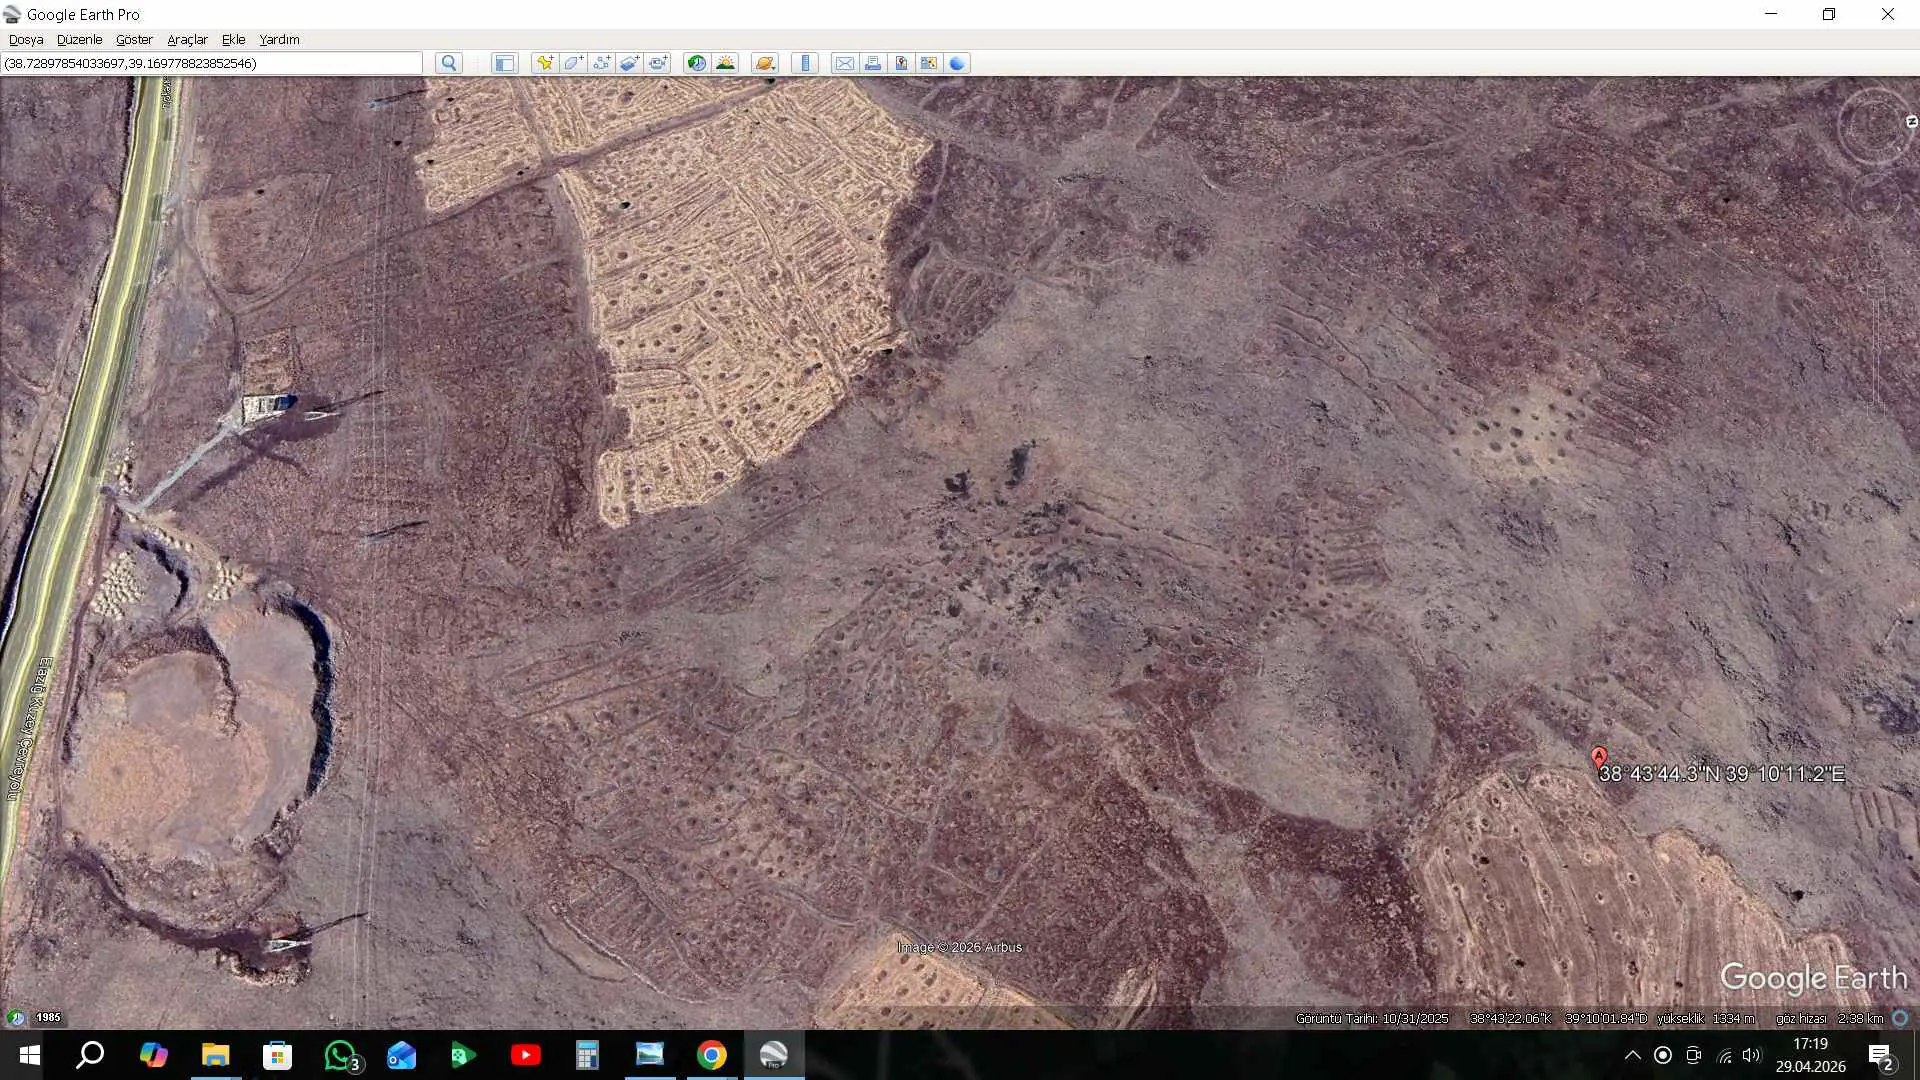Viewport: 1920px width, 1080px height.
Task: Add an image overlay icon
Action: (629, 63)
